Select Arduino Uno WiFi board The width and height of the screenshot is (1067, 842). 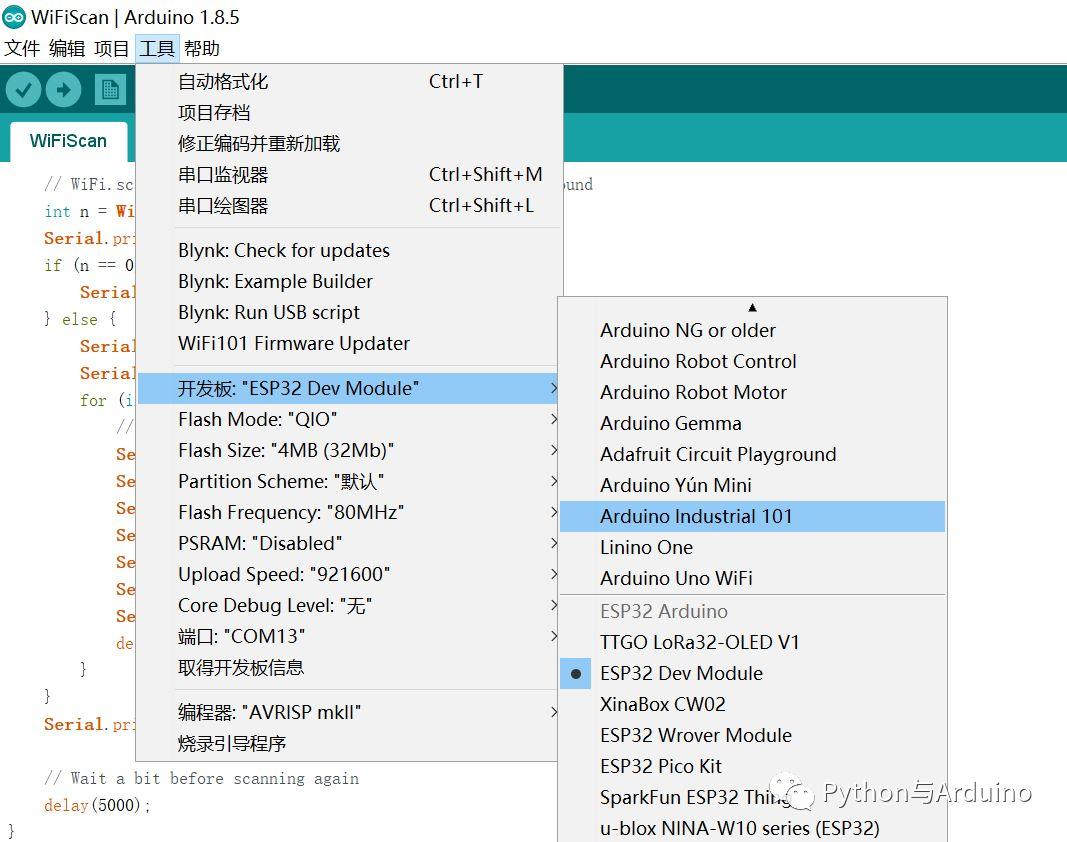pyautogui.click(x=752, y=579)
